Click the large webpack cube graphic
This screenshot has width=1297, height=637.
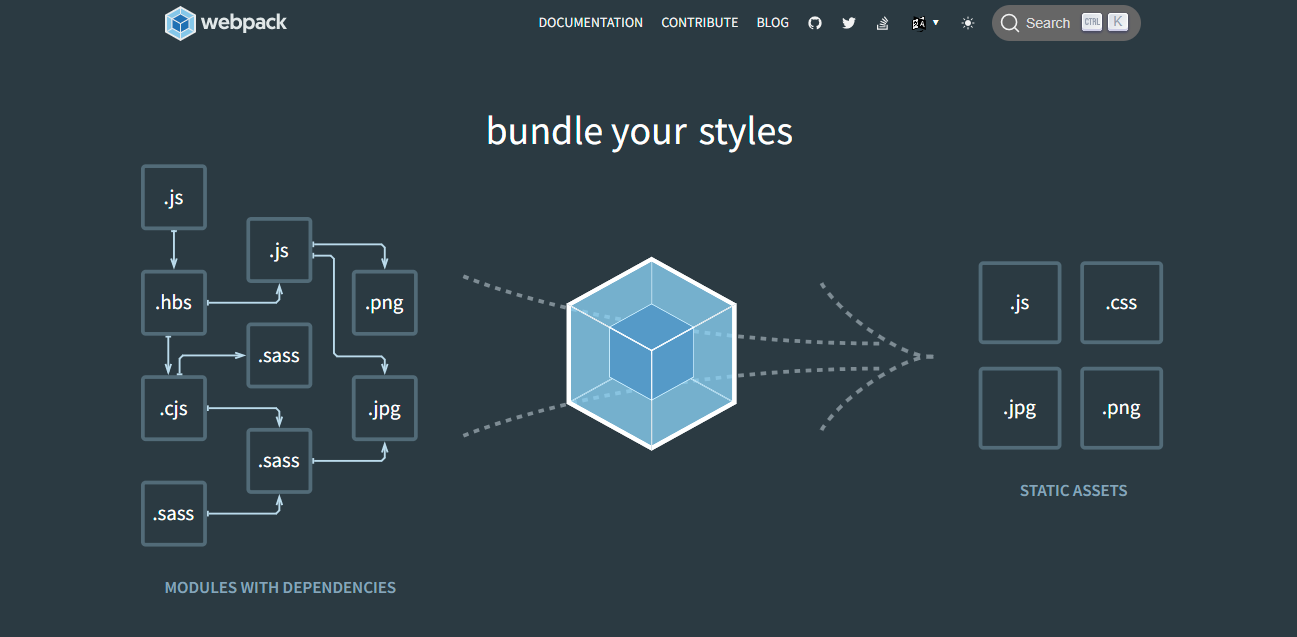pos(652,353)
